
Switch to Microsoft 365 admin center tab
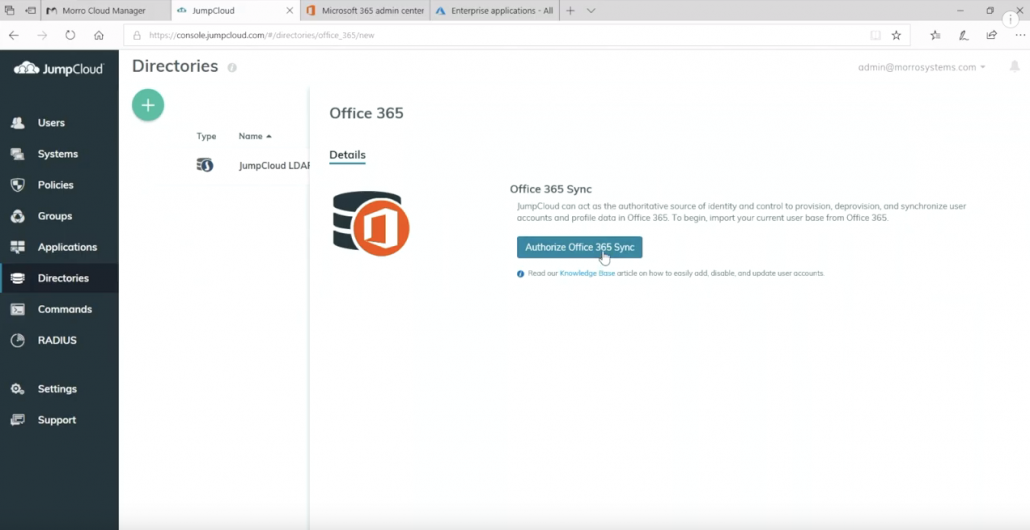372,11
